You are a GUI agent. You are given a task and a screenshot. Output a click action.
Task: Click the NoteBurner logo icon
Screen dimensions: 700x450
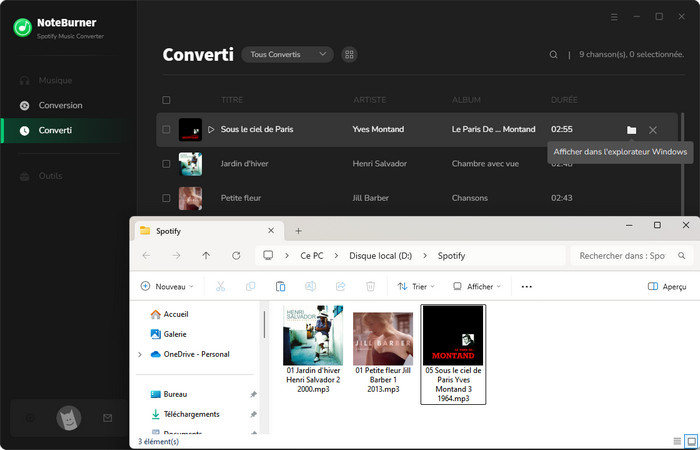22,28
